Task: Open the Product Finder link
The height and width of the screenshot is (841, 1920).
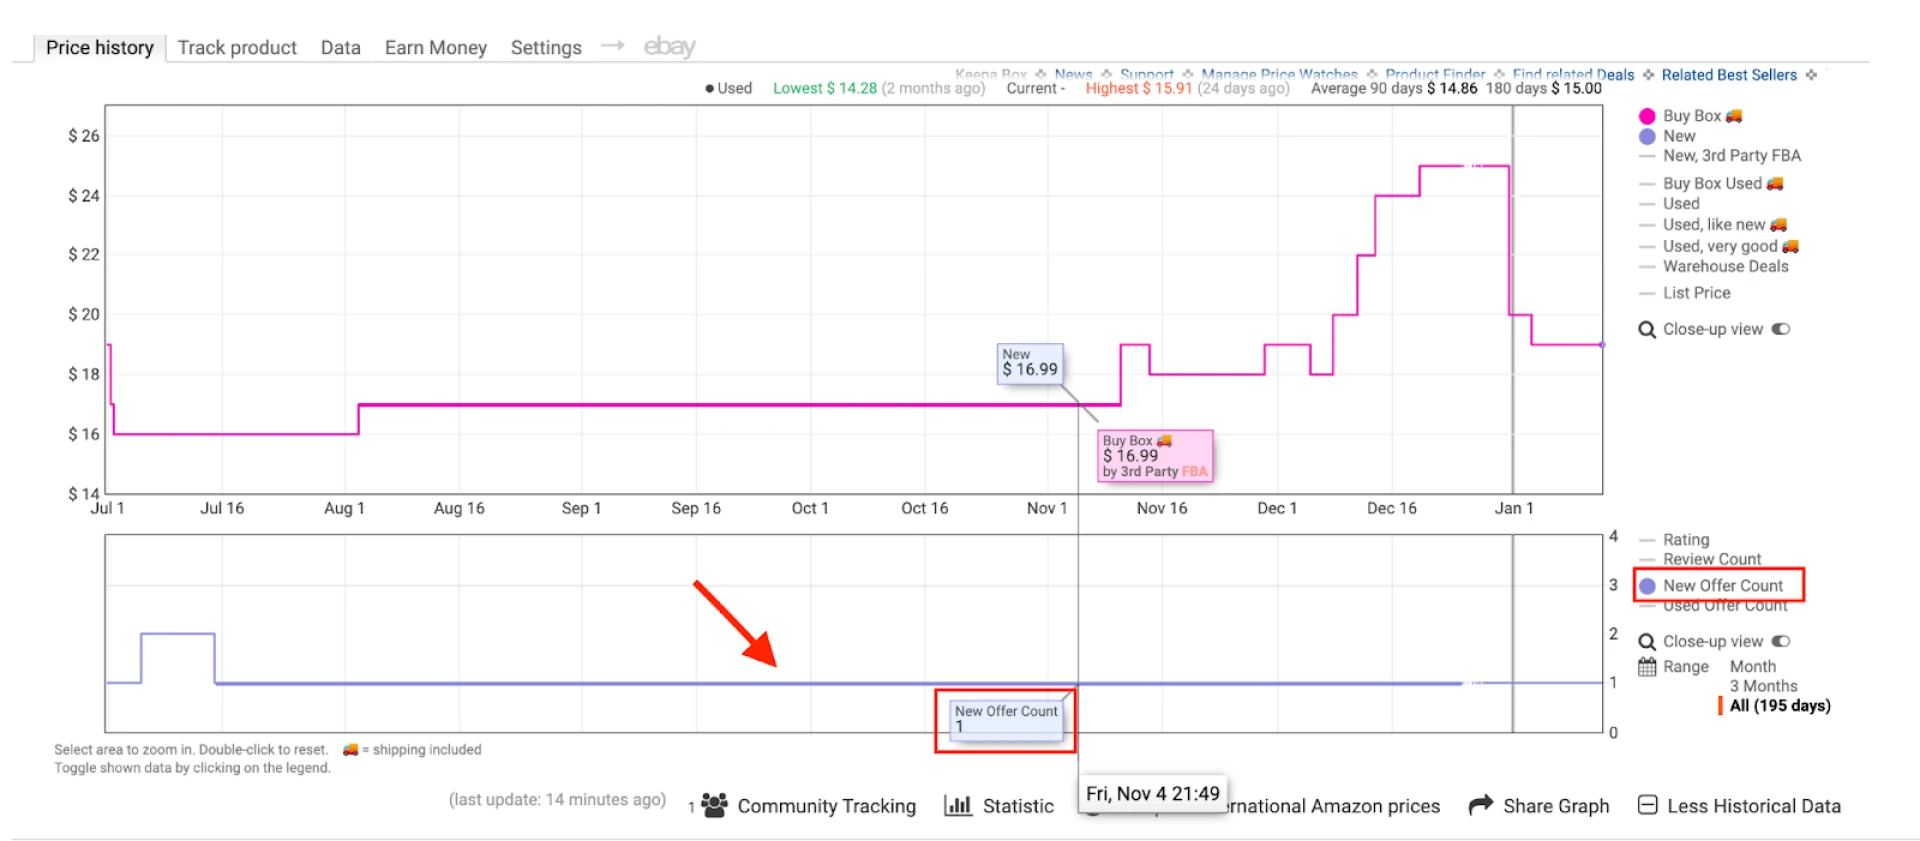Action: pos(1435,75)
